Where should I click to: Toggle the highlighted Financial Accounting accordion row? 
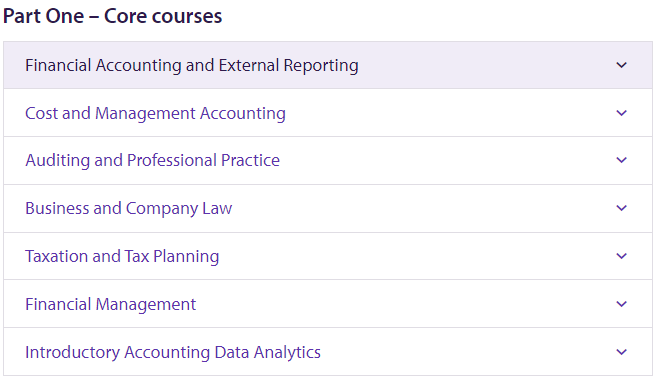[328, 65]
